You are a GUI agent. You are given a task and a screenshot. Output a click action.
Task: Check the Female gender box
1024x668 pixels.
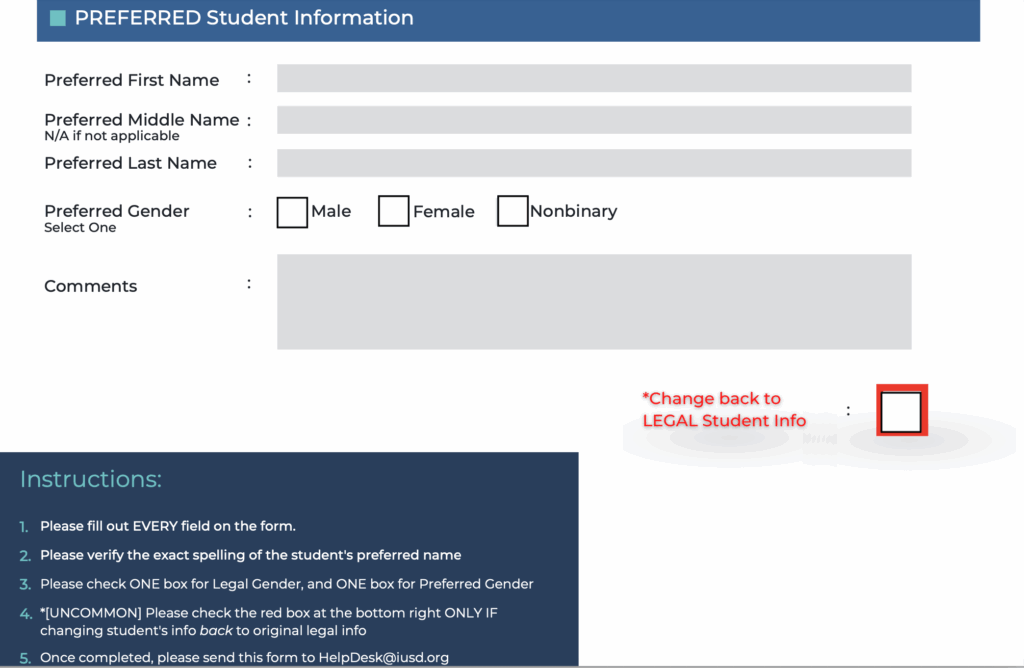(x=394, y=212)
